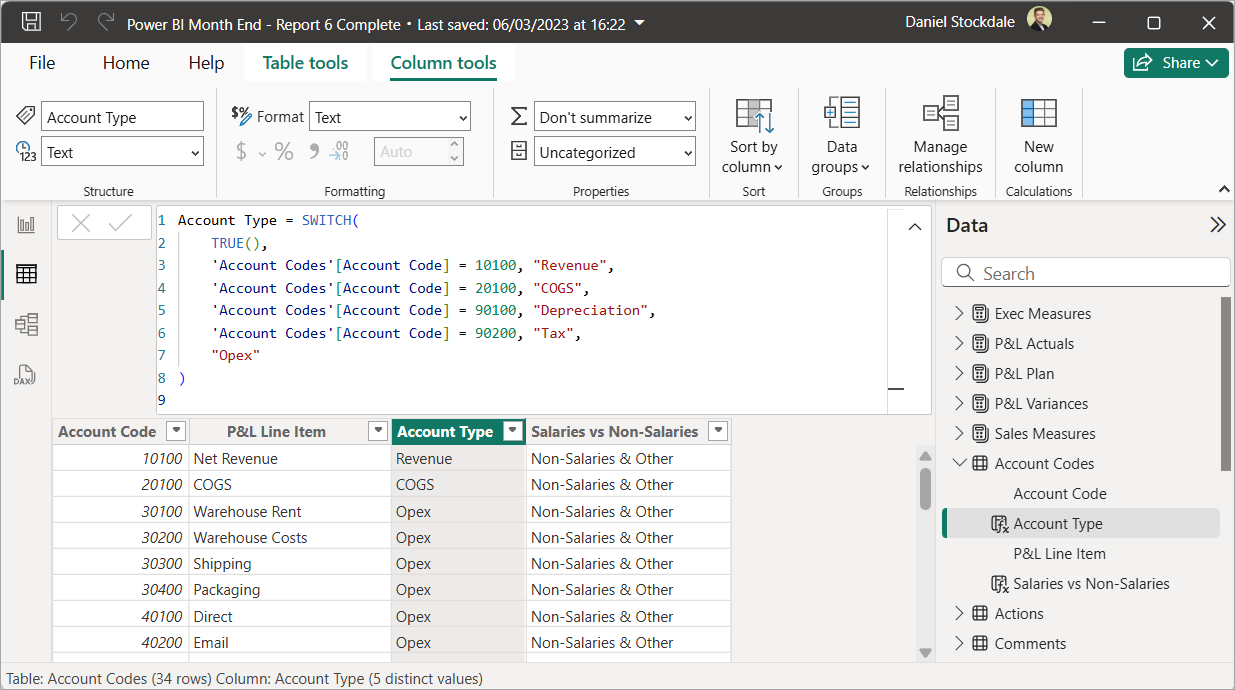
Task: Collapse the Account Codes table
Action: point(960,464)
